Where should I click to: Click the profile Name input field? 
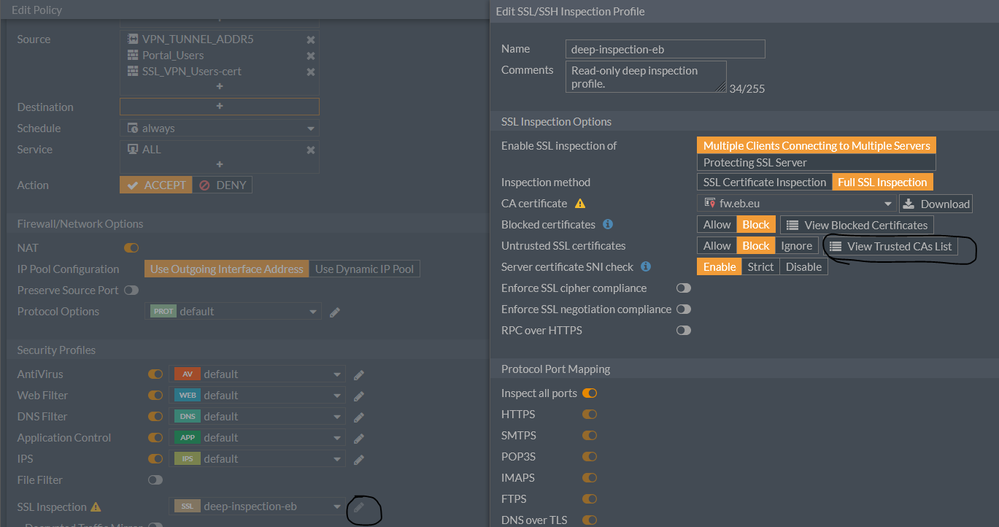tap(665, 49)
